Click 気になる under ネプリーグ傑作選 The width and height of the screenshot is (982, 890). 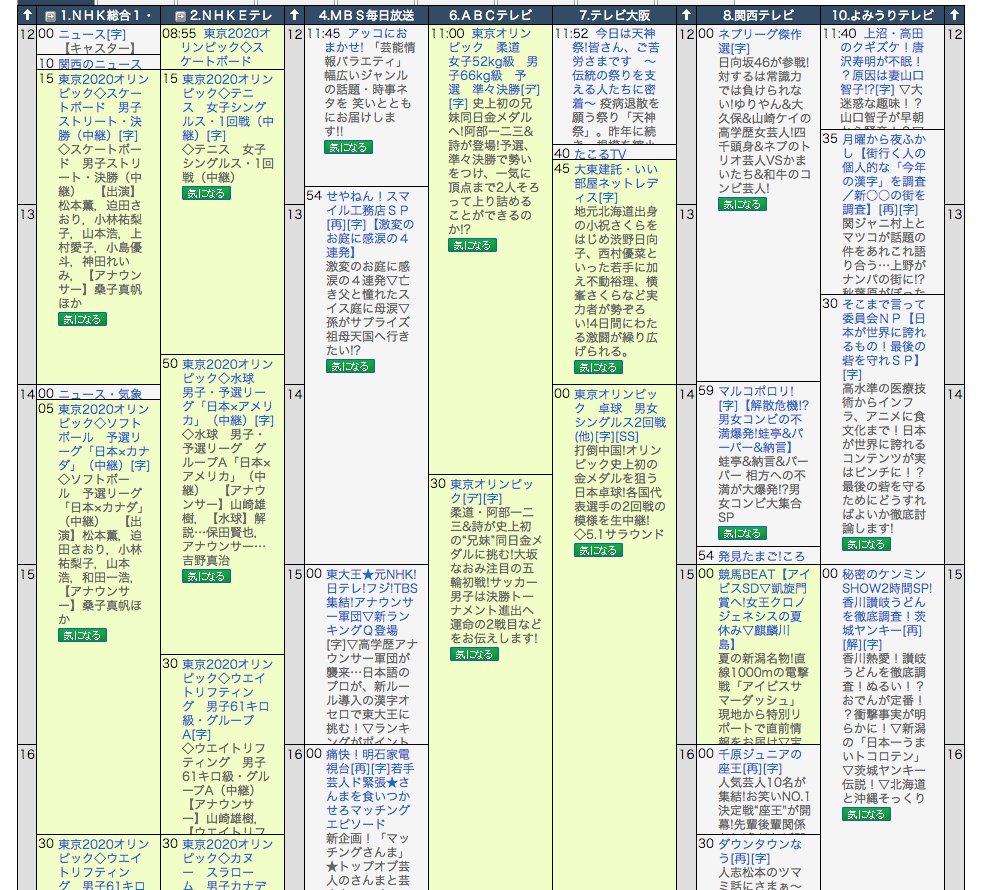click(742, 204)
